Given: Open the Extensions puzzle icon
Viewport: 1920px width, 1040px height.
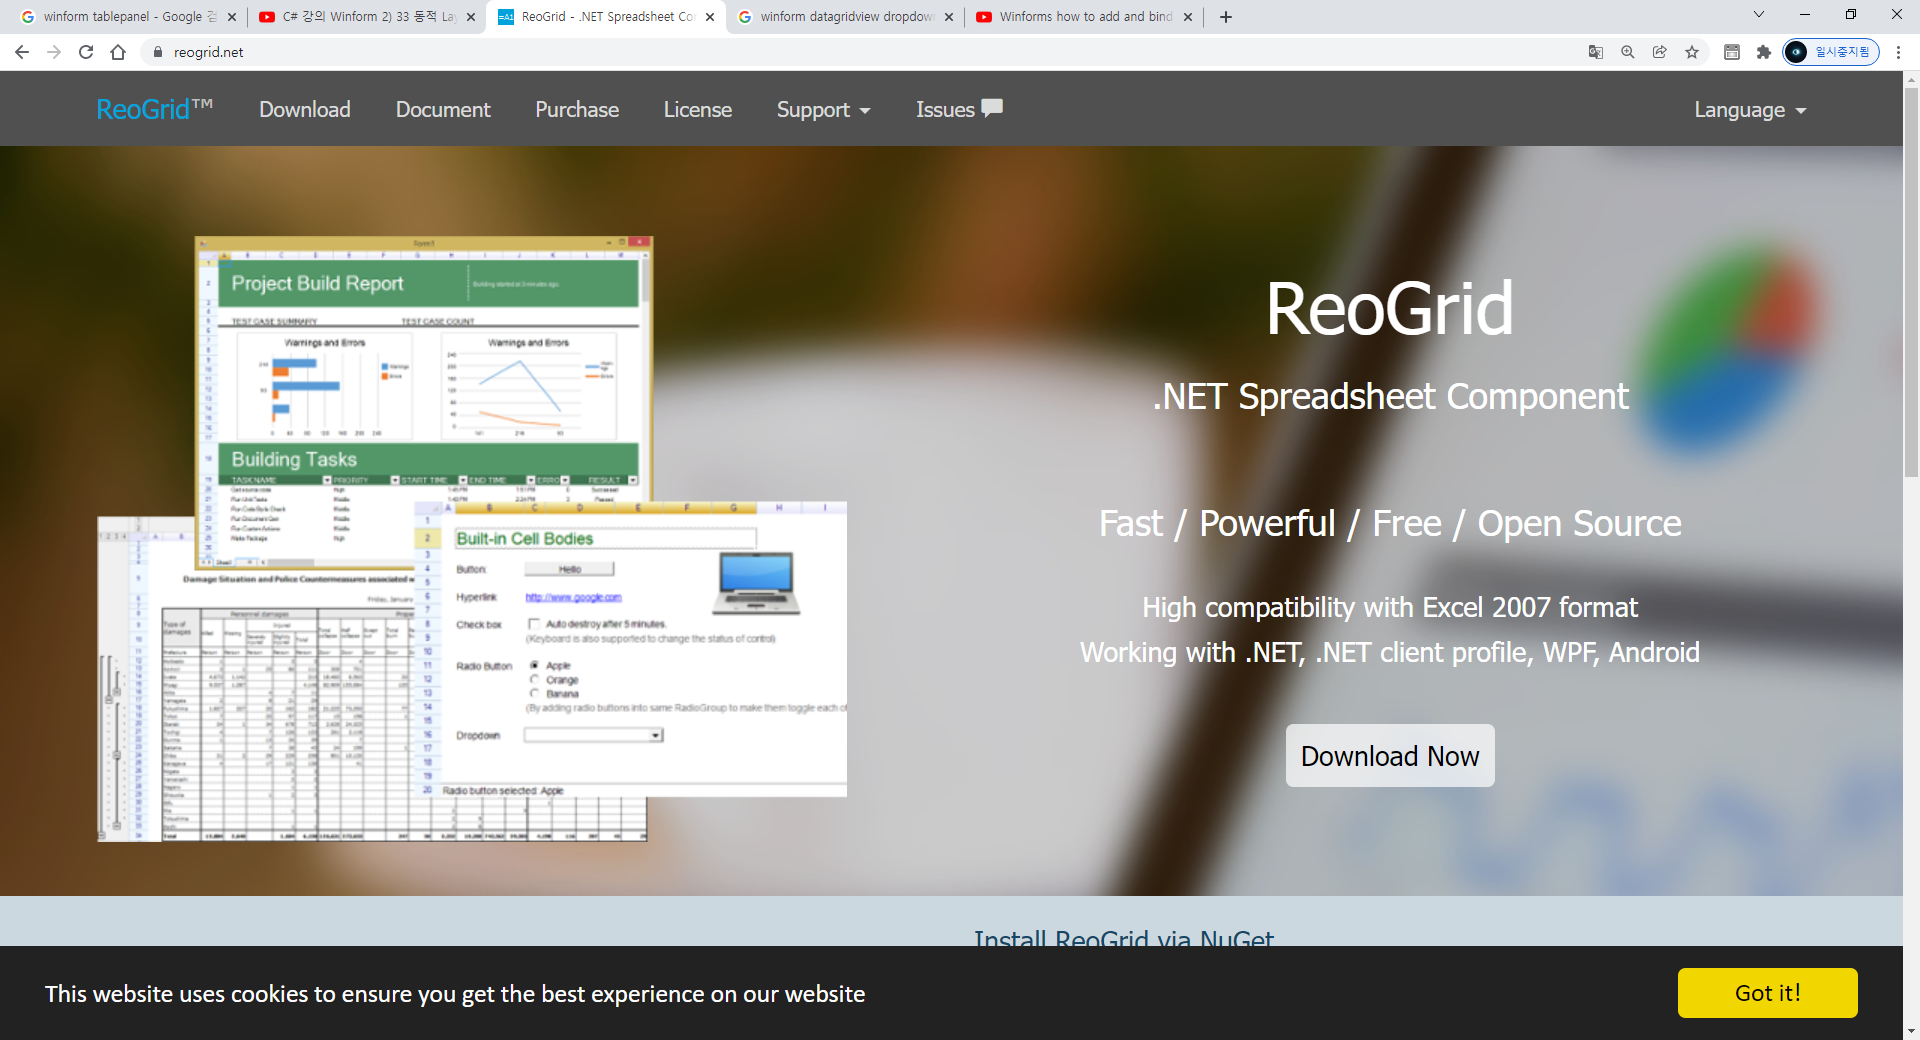Looking at the screenshot, I should [1763, 52].
